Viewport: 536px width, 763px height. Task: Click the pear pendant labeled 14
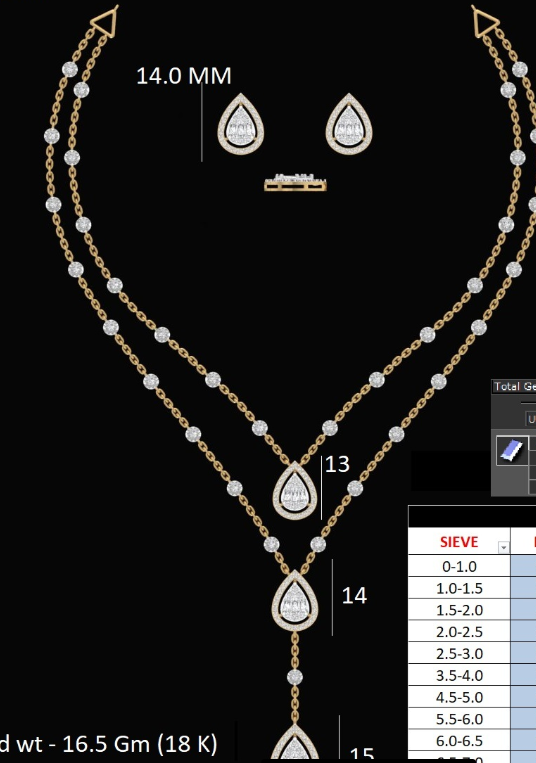pos(295,601)
